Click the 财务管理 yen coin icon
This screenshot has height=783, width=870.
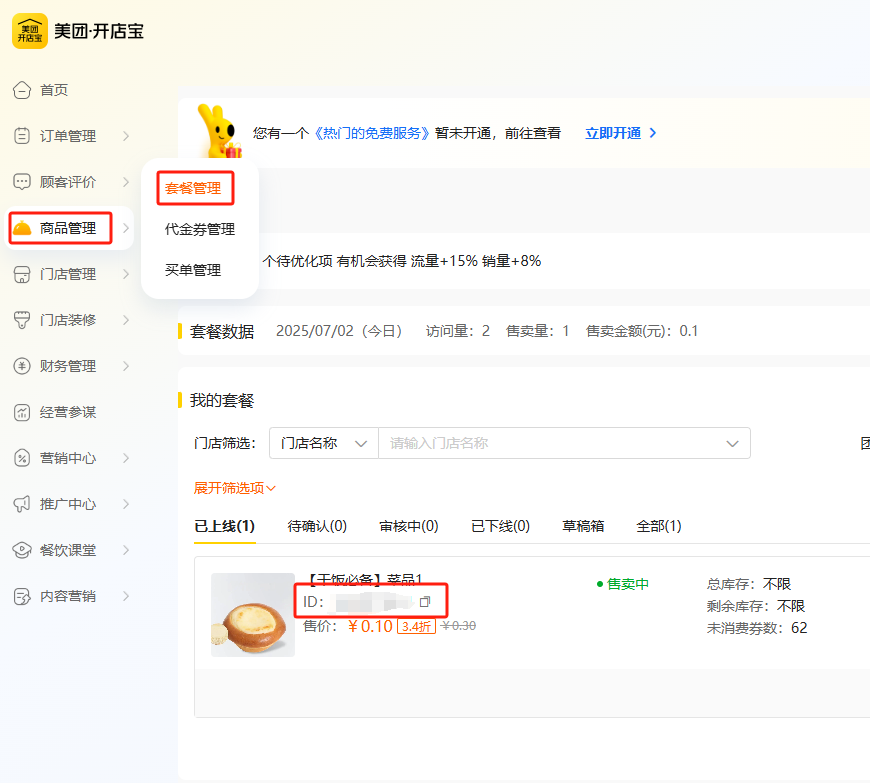pyautogui.click(x=22, y=366)
